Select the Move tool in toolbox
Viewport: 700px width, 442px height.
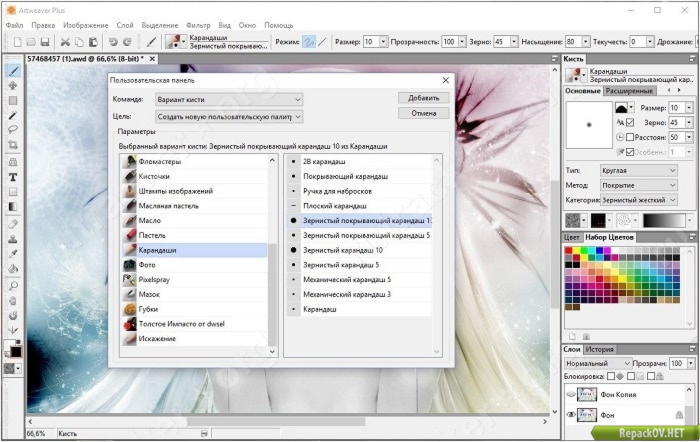click(13, 86)
